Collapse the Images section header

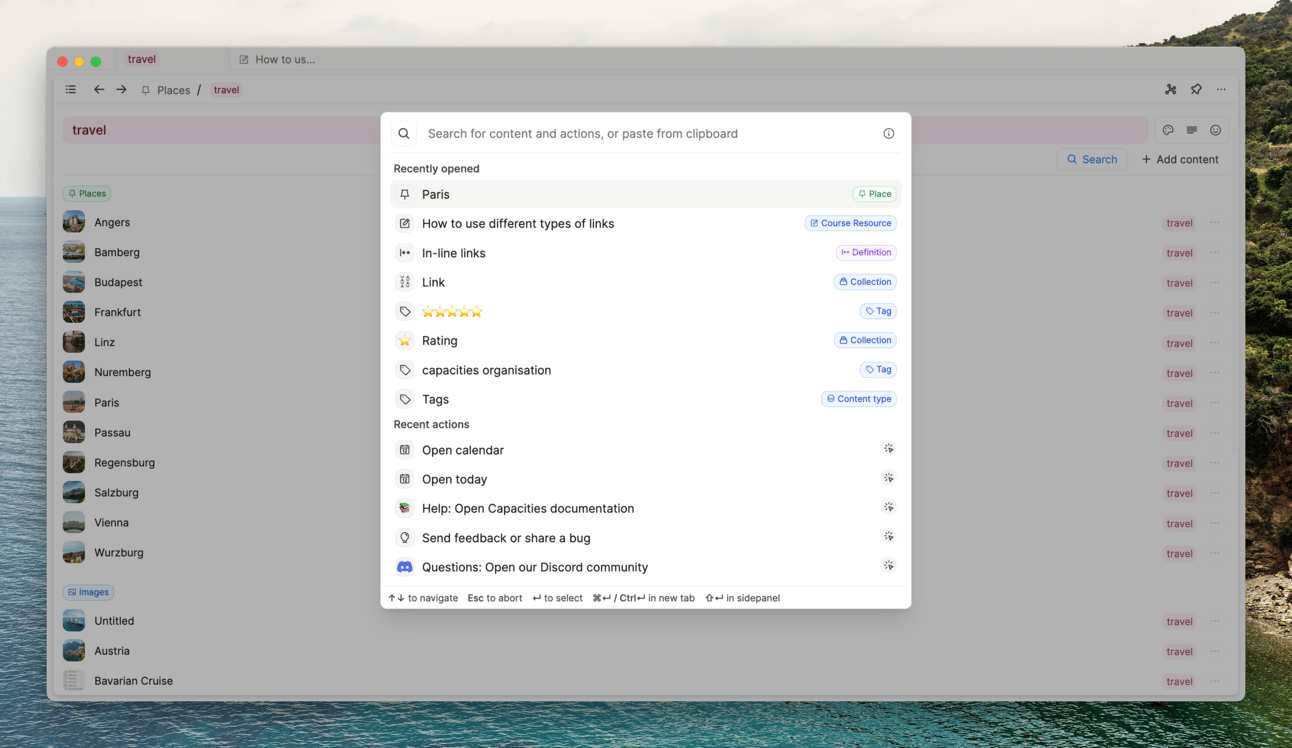click(88, 592)
